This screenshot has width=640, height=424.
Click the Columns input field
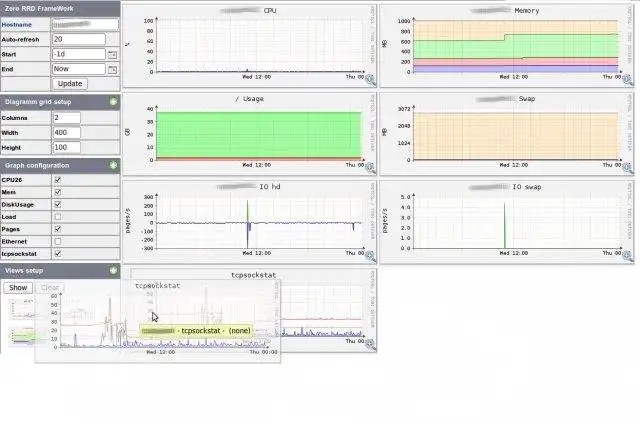(x=67, y=118)
